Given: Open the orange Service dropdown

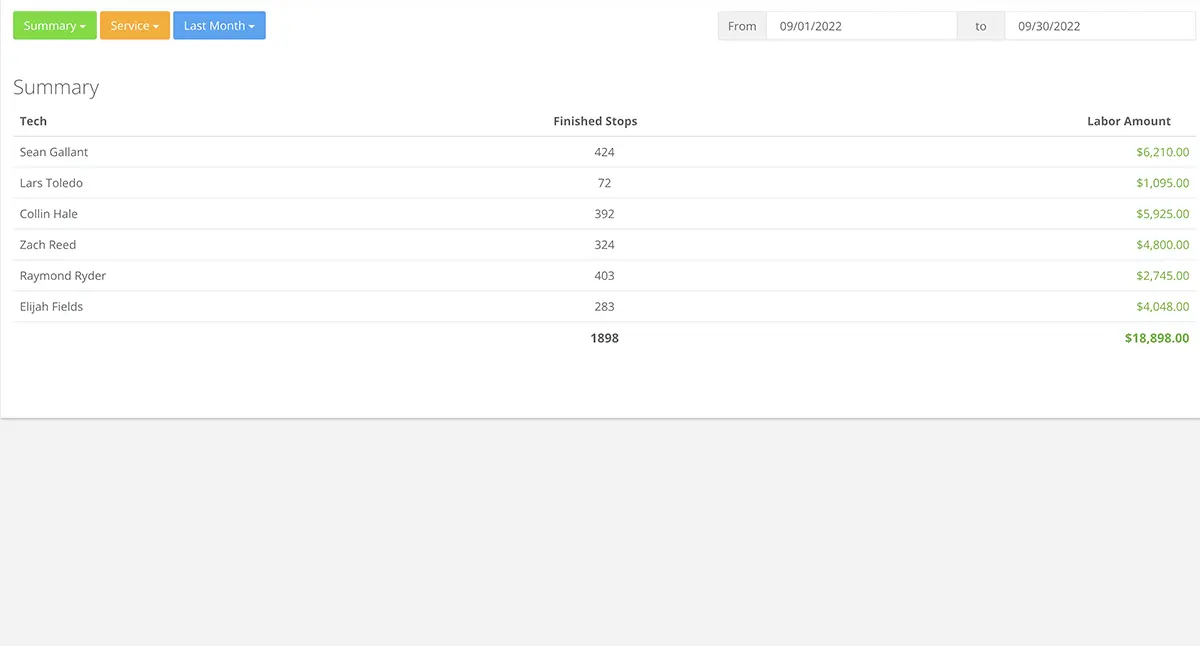Looking at the screenshot, I should point(135,26).
